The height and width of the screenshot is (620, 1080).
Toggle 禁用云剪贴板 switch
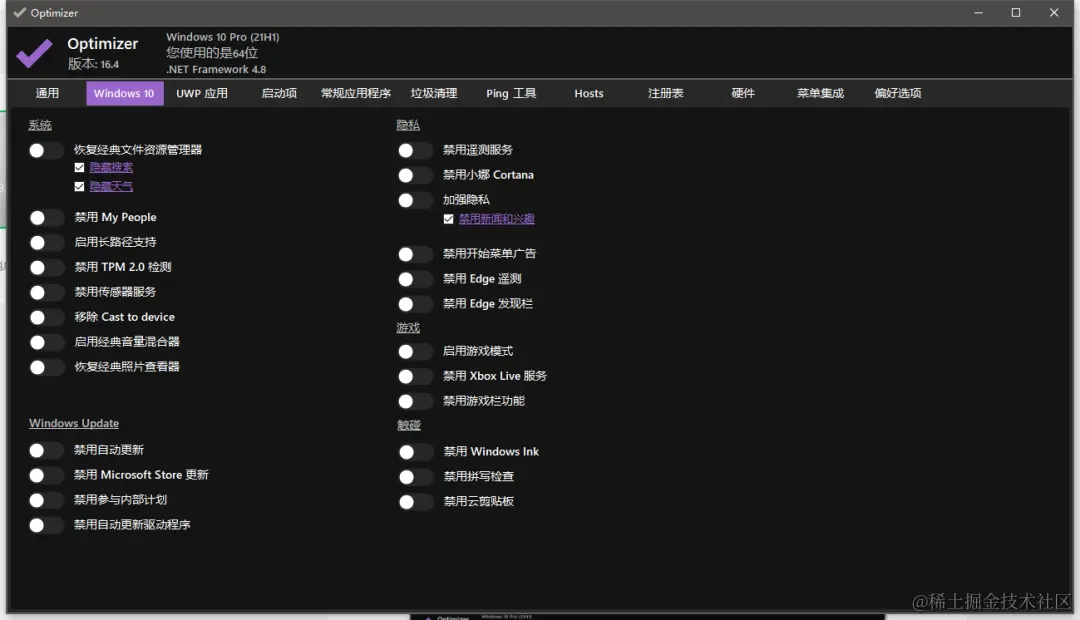(415, 502)
